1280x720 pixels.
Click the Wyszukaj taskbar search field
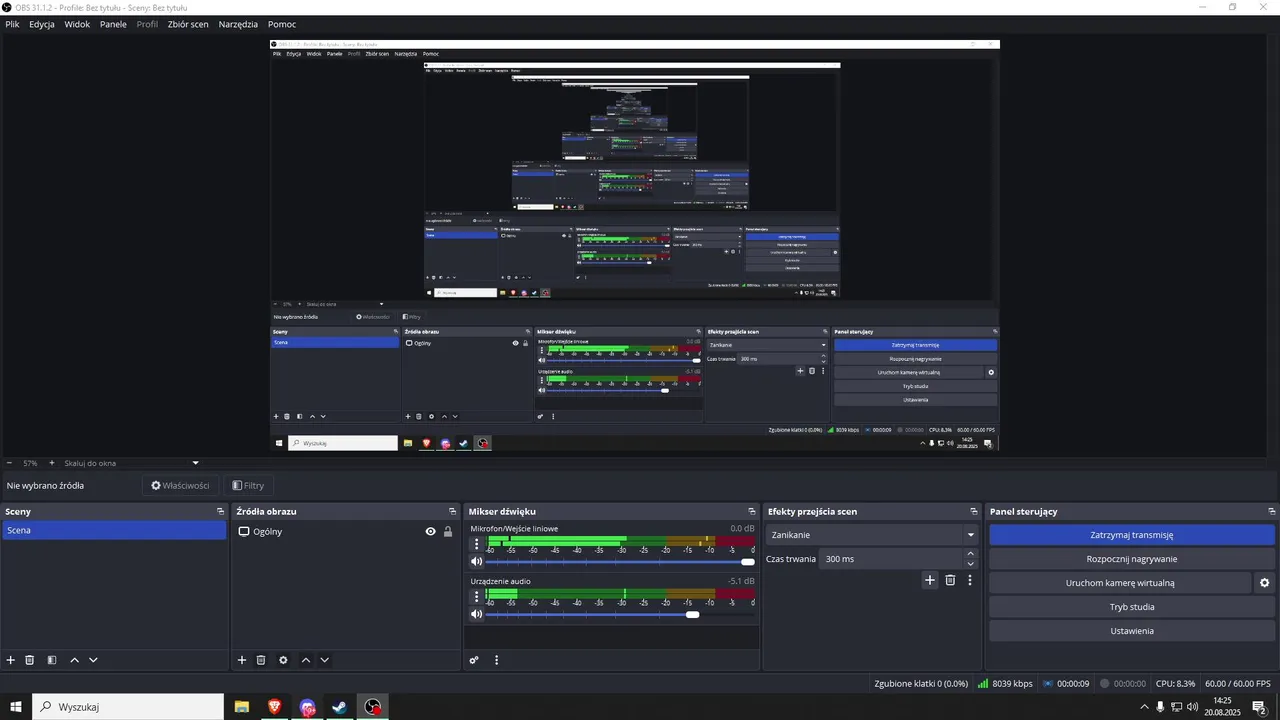tap(128, 707)
